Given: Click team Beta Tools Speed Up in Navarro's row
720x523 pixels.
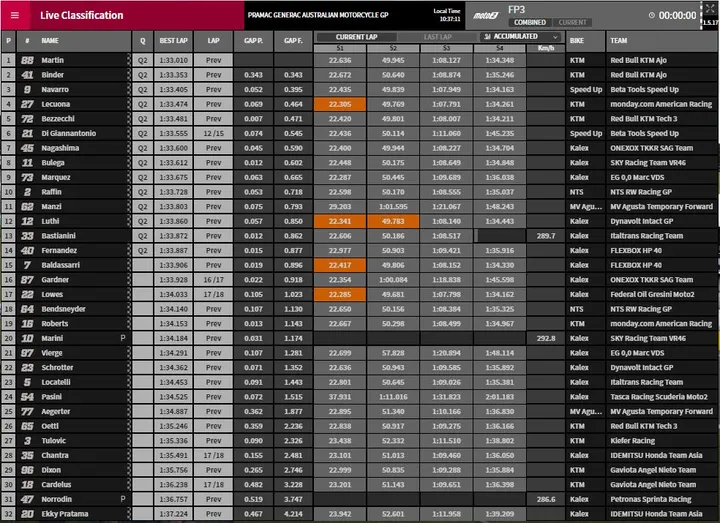Looking at the screenshot, I should point(644,90).
